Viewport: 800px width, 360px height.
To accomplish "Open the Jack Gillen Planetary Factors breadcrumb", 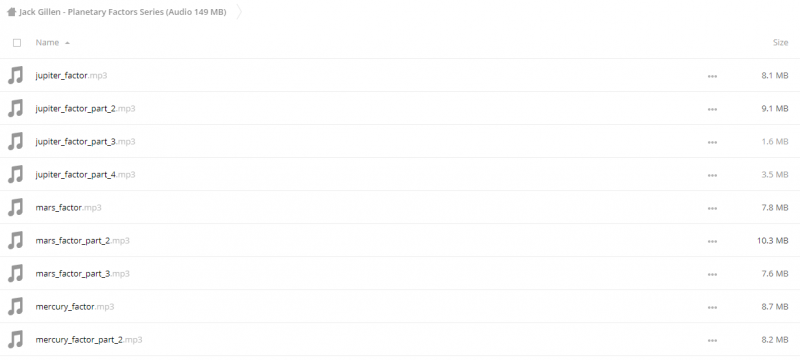I will pyautogui.click(x=122, y=12).
